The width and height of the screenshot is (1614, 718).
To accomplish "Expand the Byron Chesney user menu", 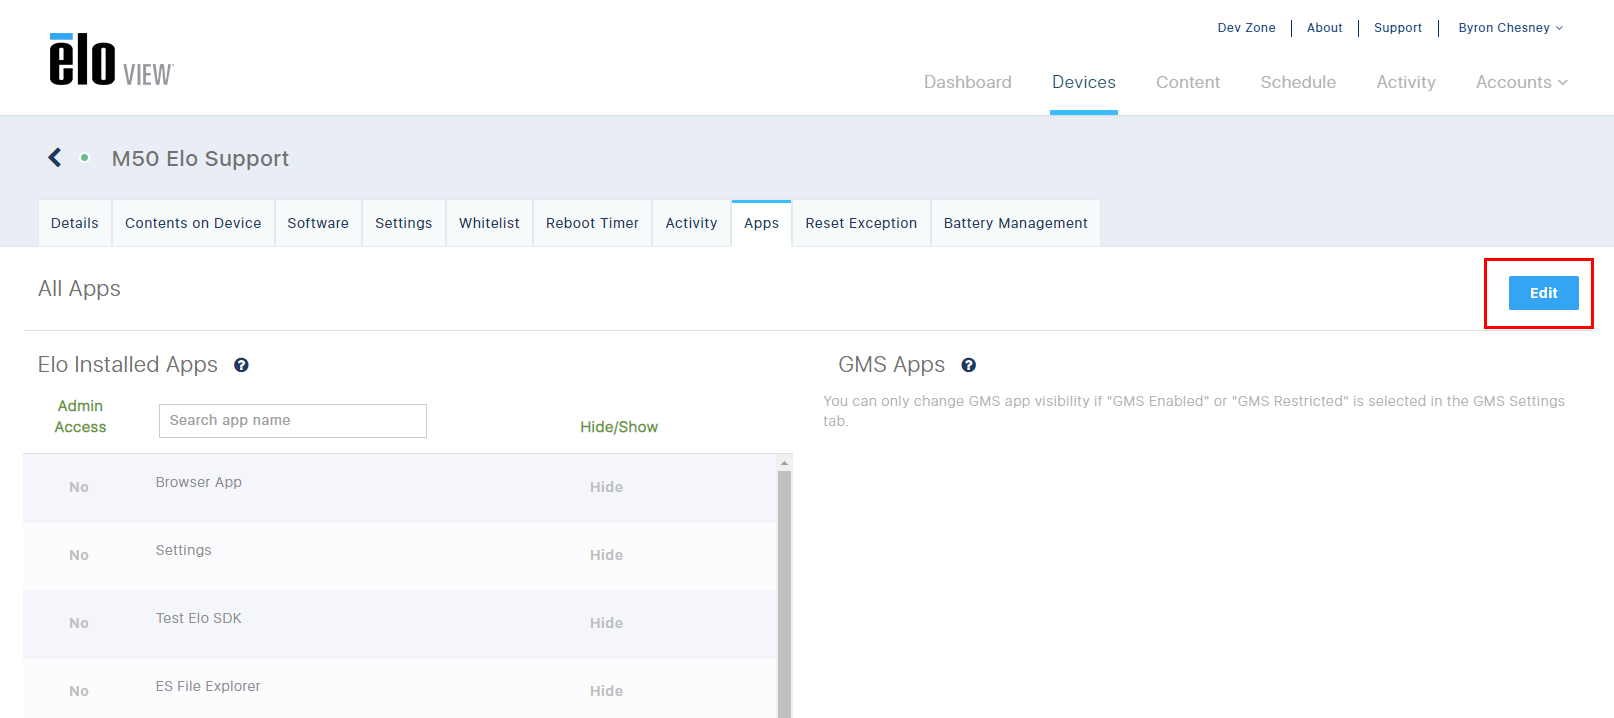I will point(1510,28).
